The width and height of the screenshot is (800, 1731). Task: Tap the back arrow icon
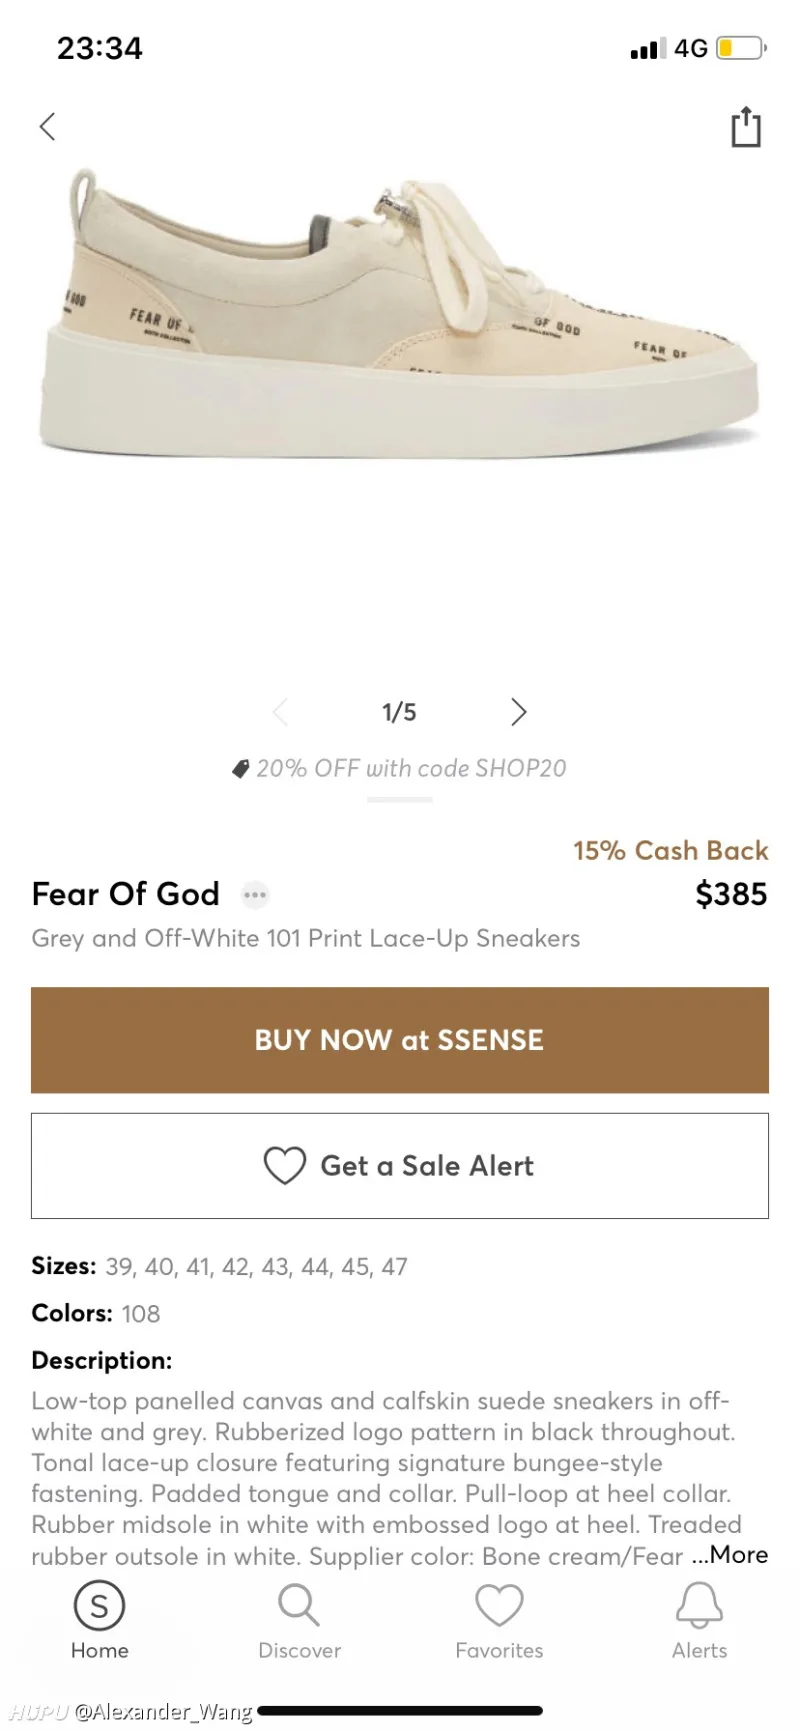[47, 127]
